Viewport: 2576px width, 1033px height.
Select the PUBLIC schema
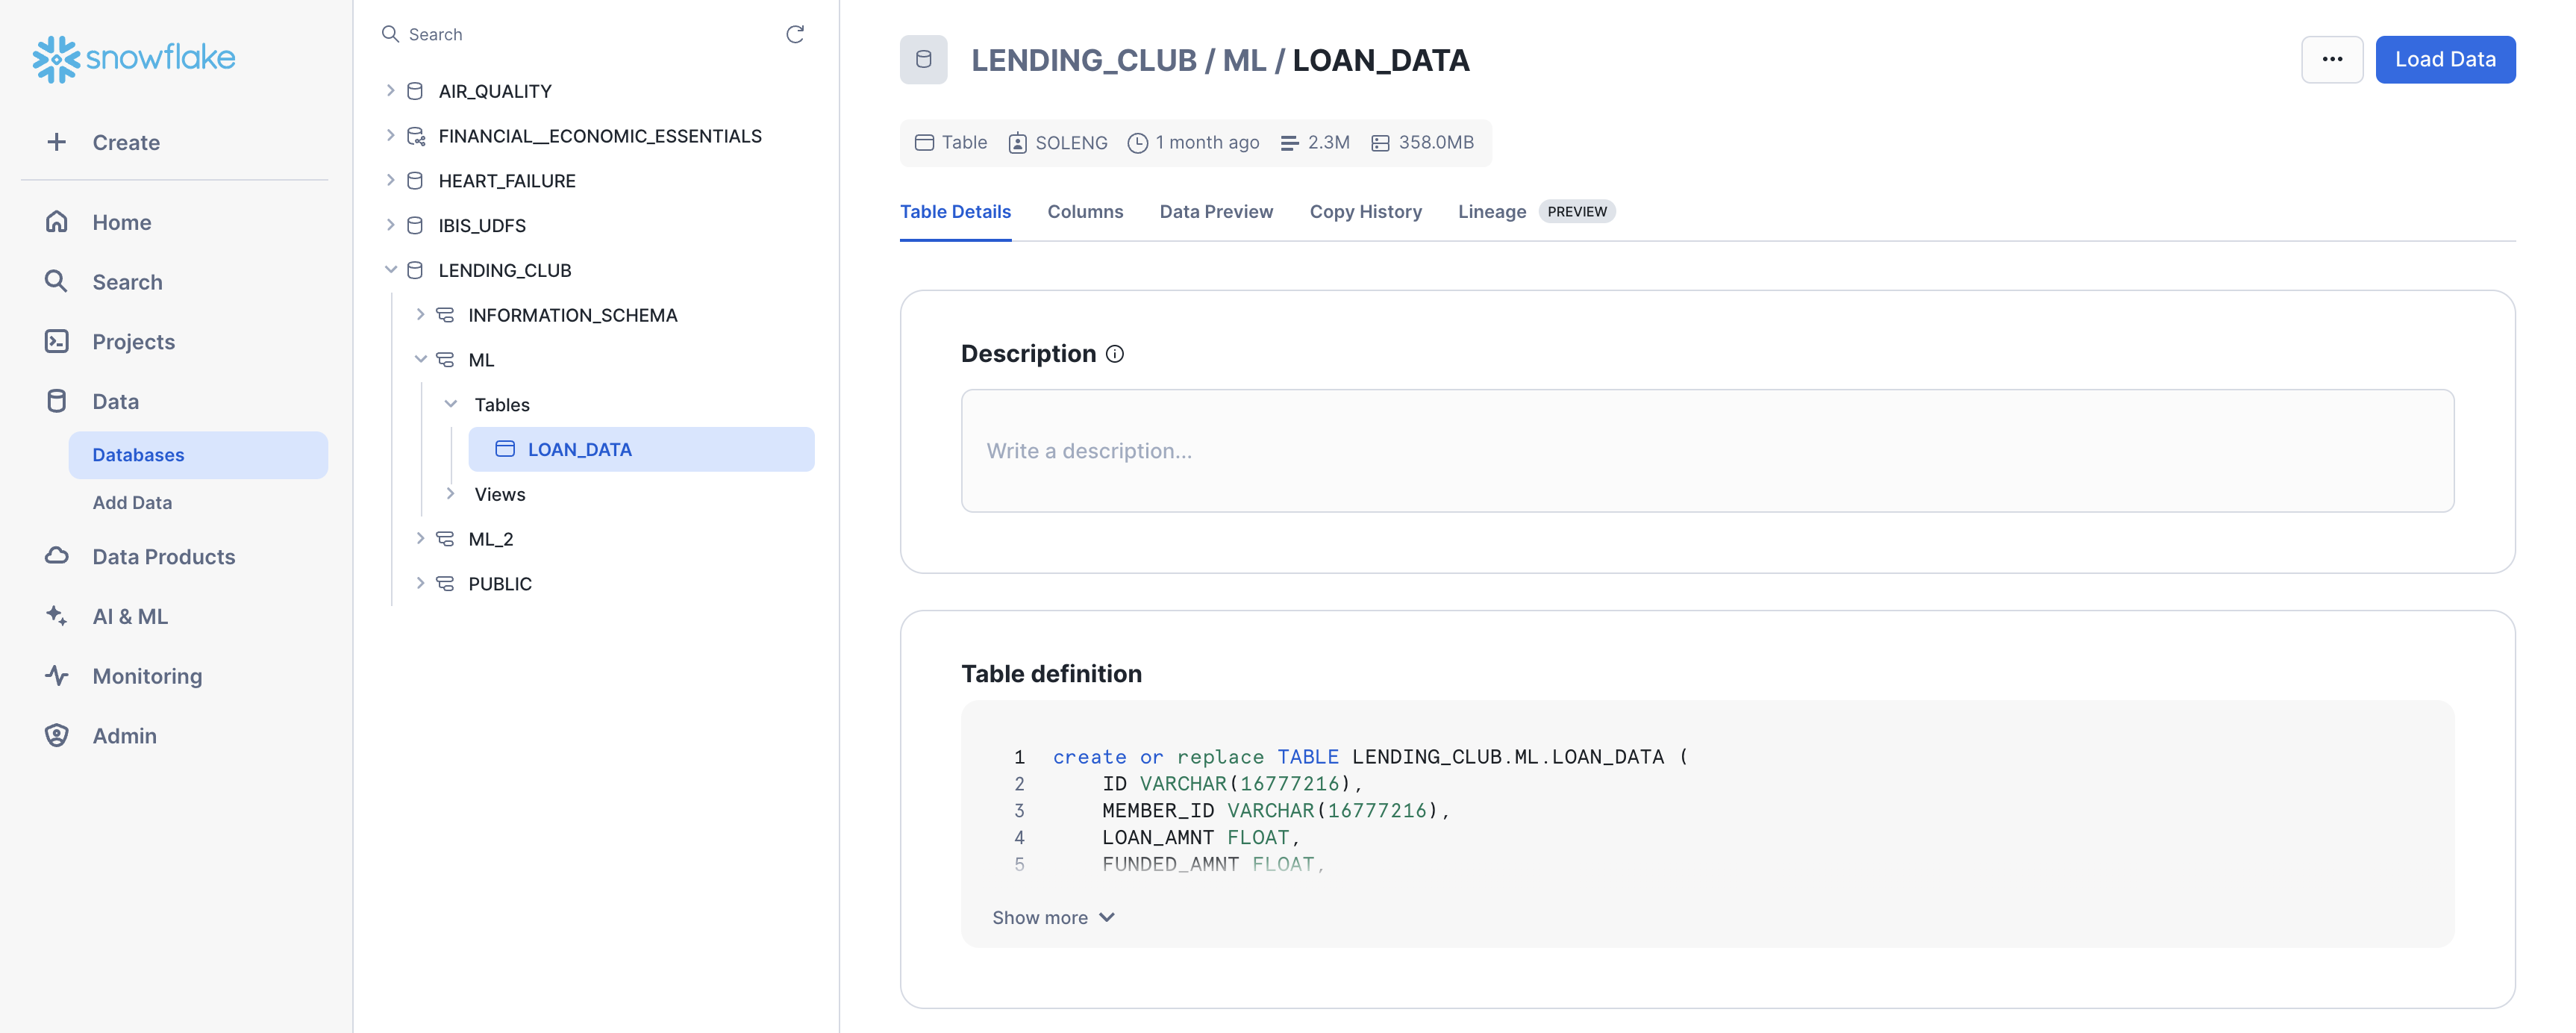499,584
